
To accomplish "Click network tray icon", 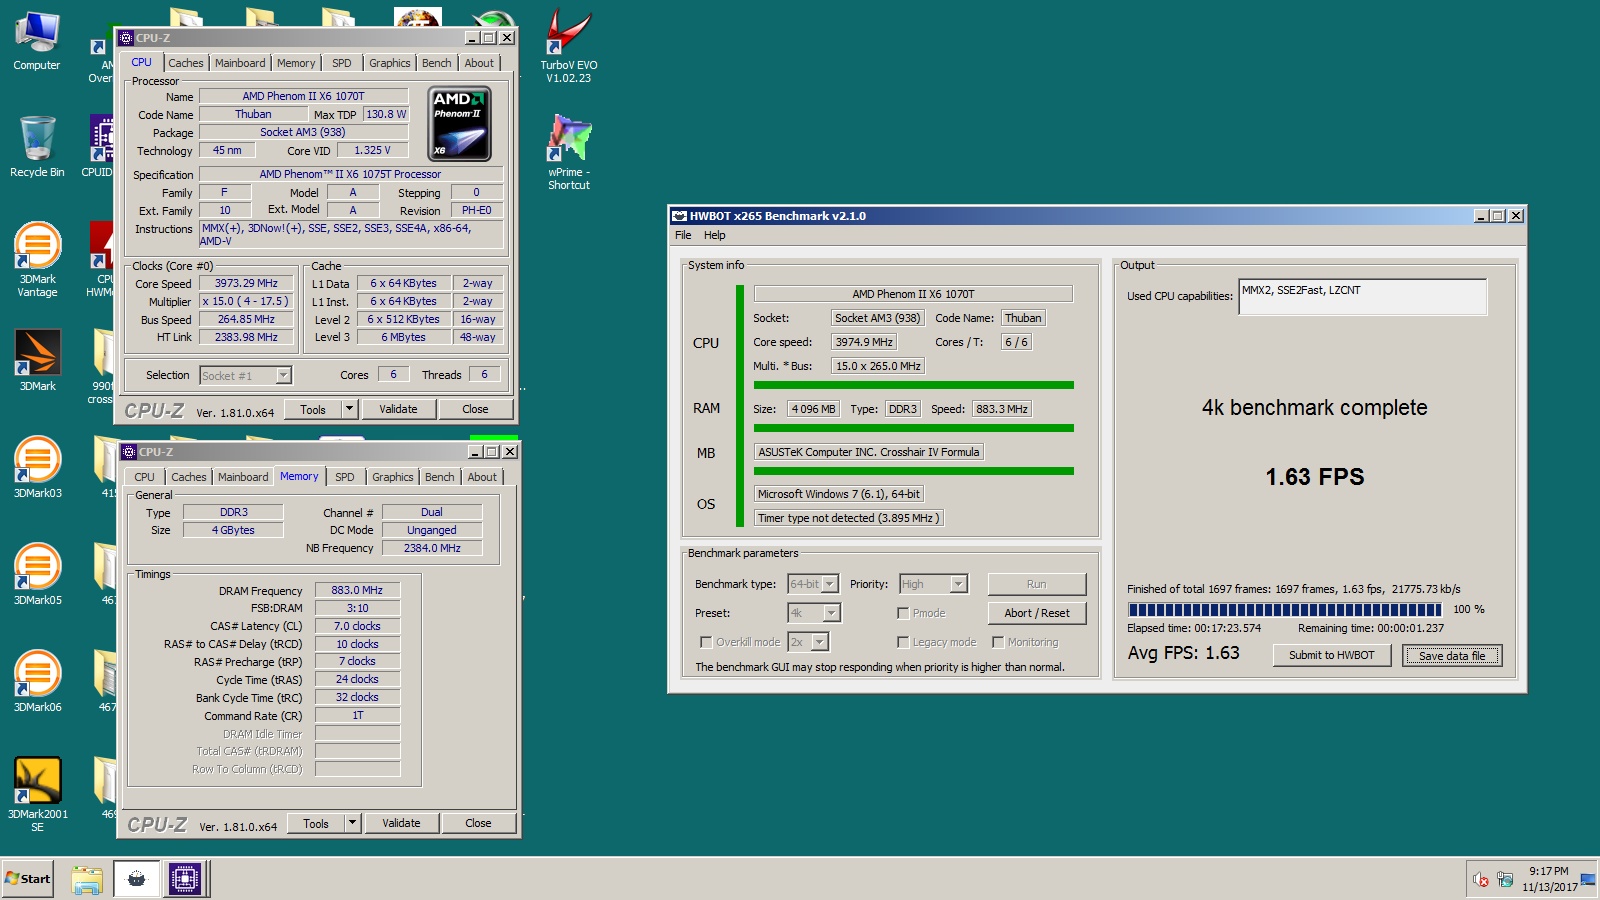I will [1505, 880].
